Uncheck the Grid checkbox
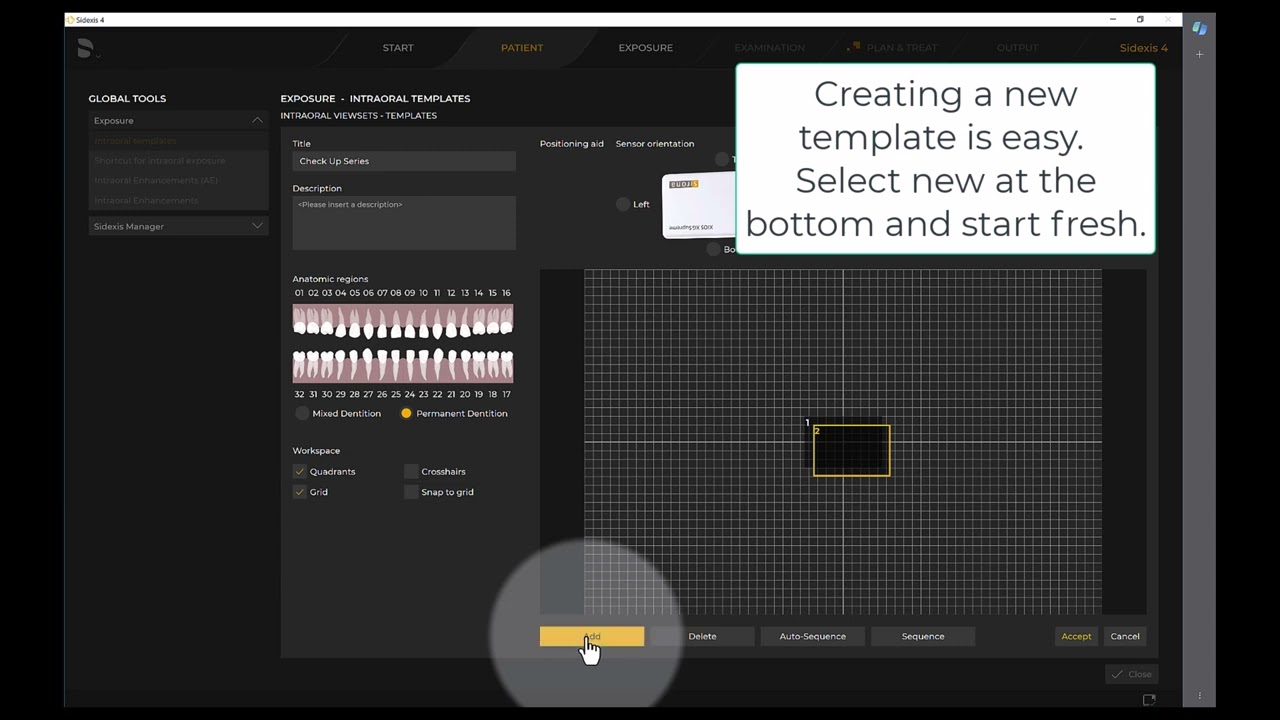 299,492
